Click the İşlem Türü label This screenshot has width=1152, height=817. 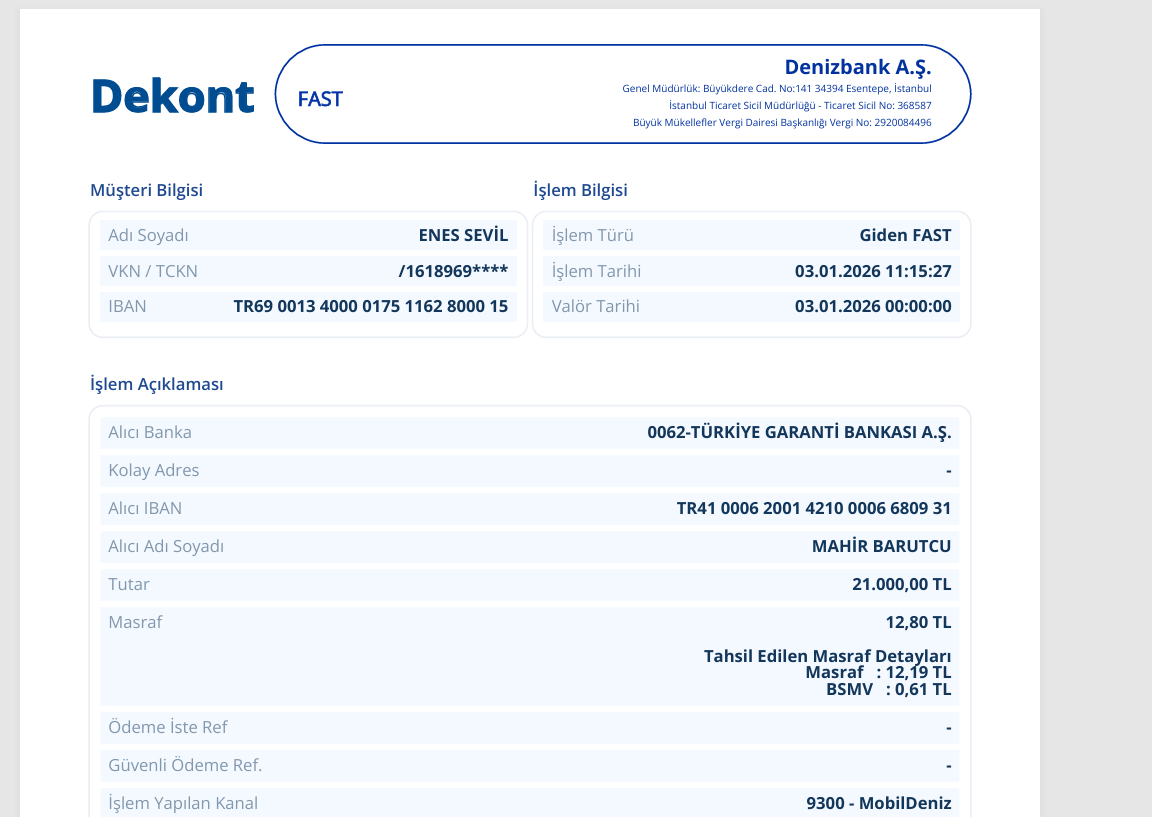point(592,235)
